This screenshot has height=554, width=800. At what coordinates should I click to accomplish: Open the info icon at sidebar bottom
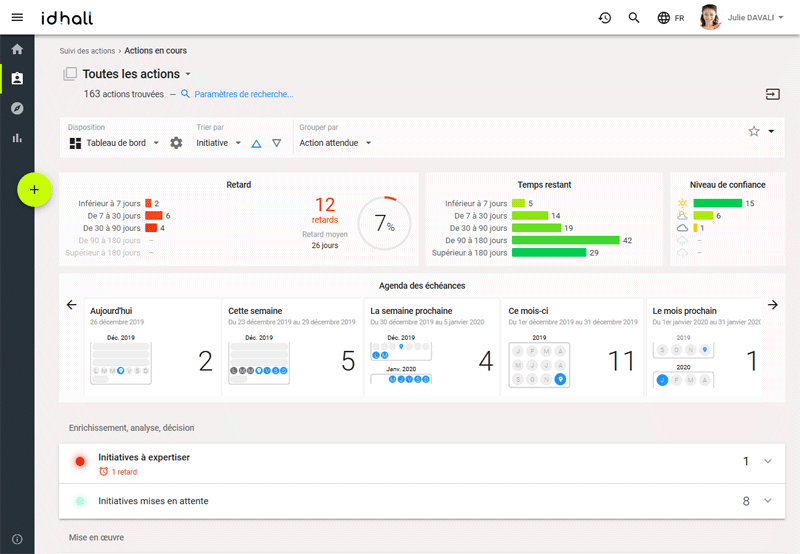tap(17, 539)
